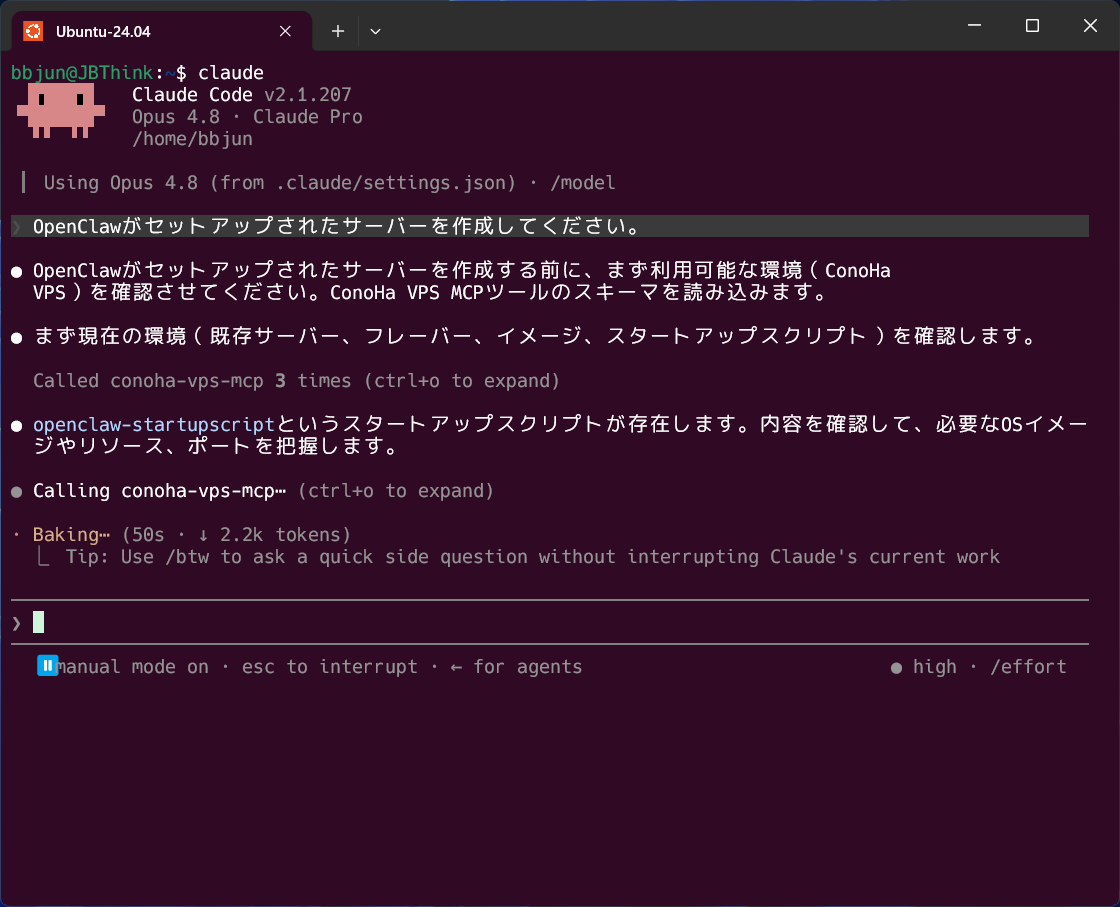Click the /home/bbjun path text
This screenshot has height=907, width=1120.
pyautogui.click(x=192, y=139)
